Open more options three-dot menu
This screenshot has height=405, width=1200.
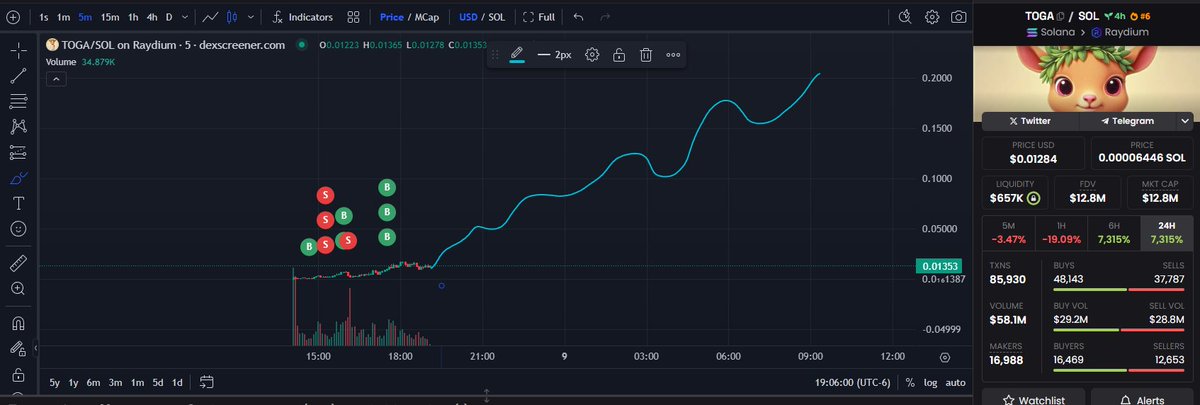pyautogui.click(x=673, y=55)
